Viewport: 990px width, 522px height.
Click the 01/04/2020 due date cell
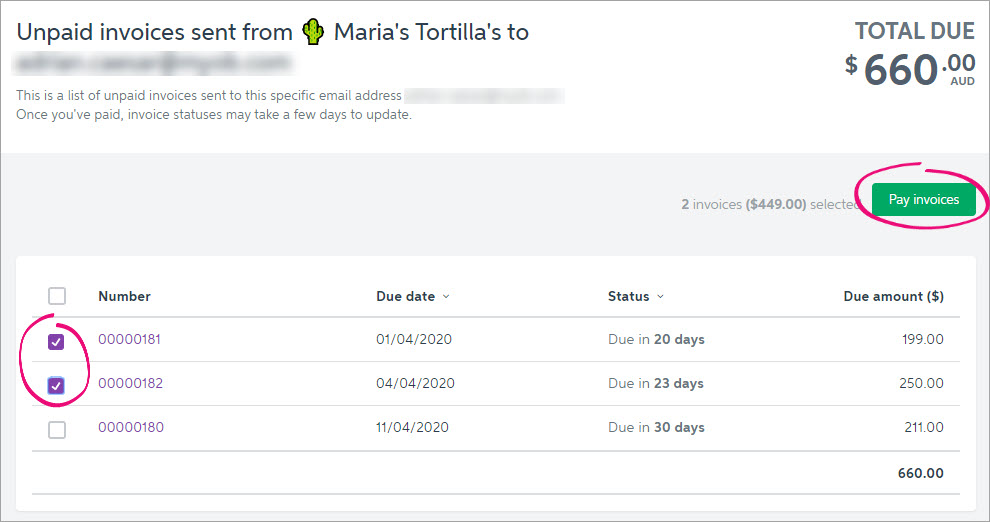pos(414,340)
